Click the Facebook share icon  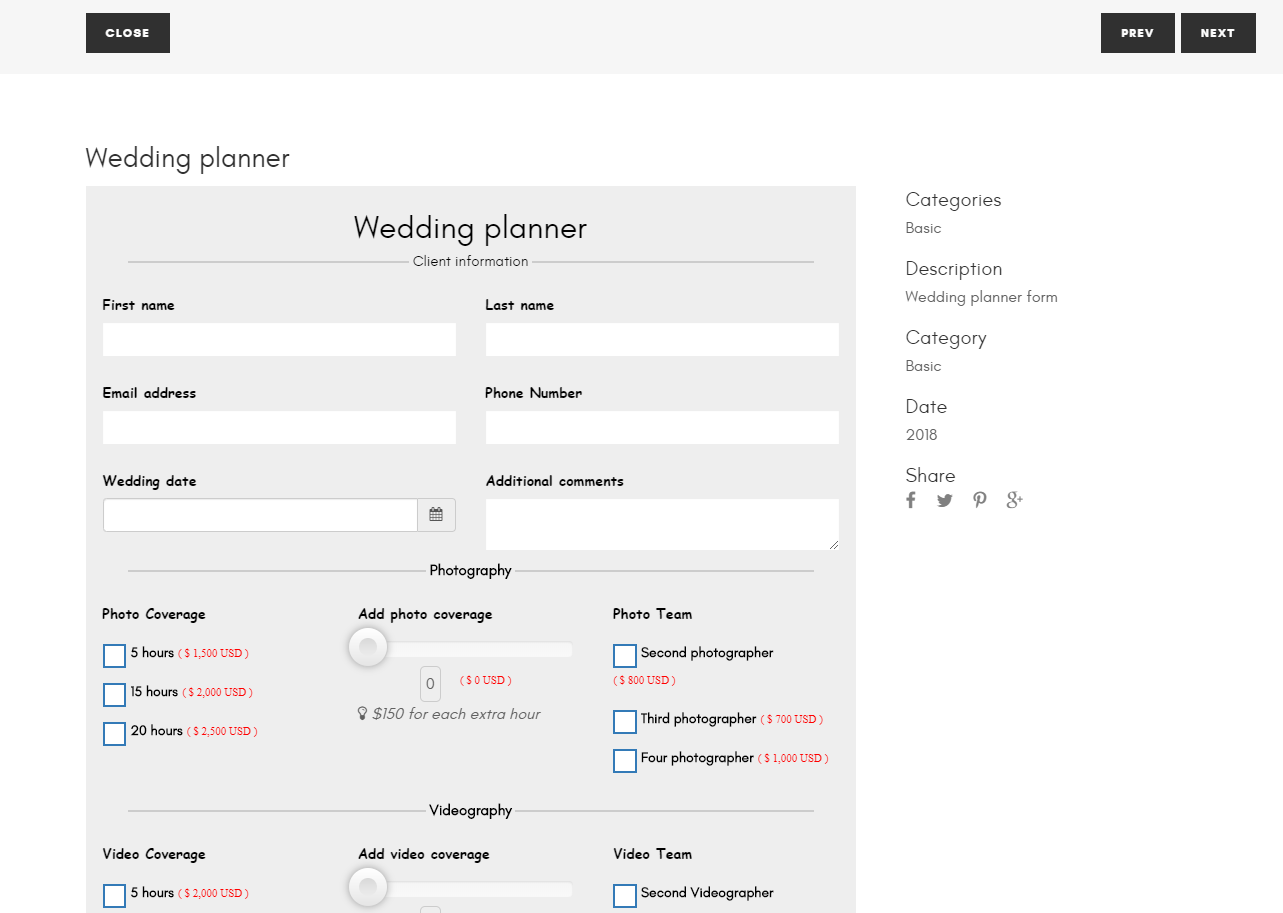[x=911, y=500]
